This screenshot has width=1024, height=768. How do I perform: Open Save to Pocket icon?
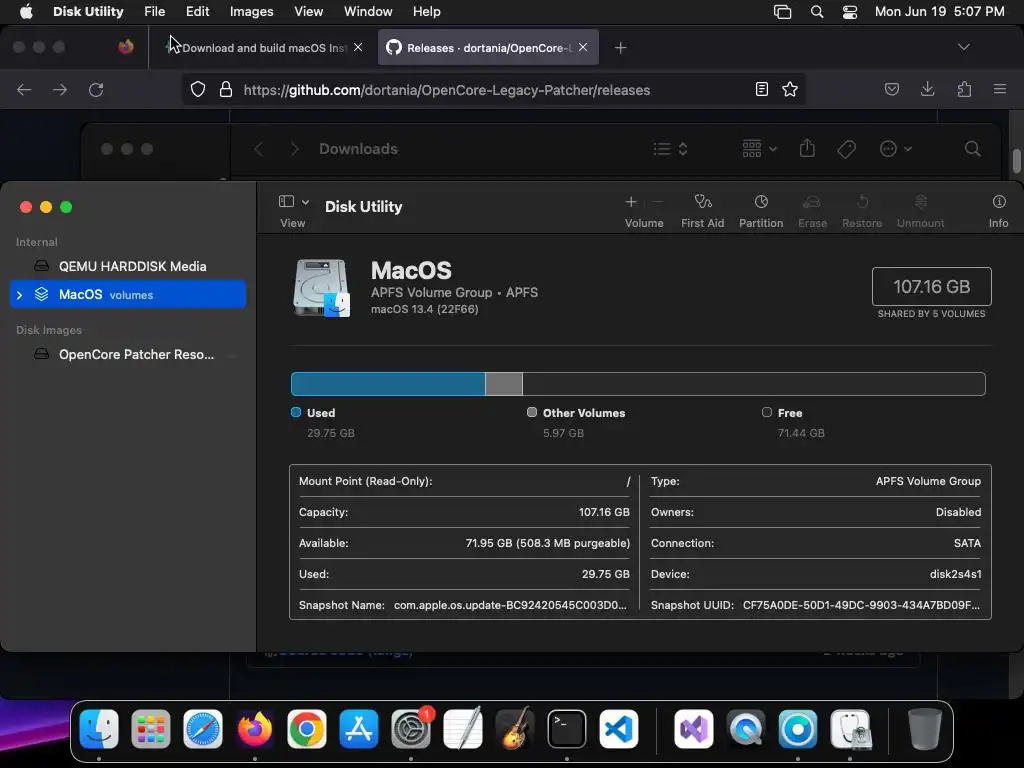click(x=891, y=89)
